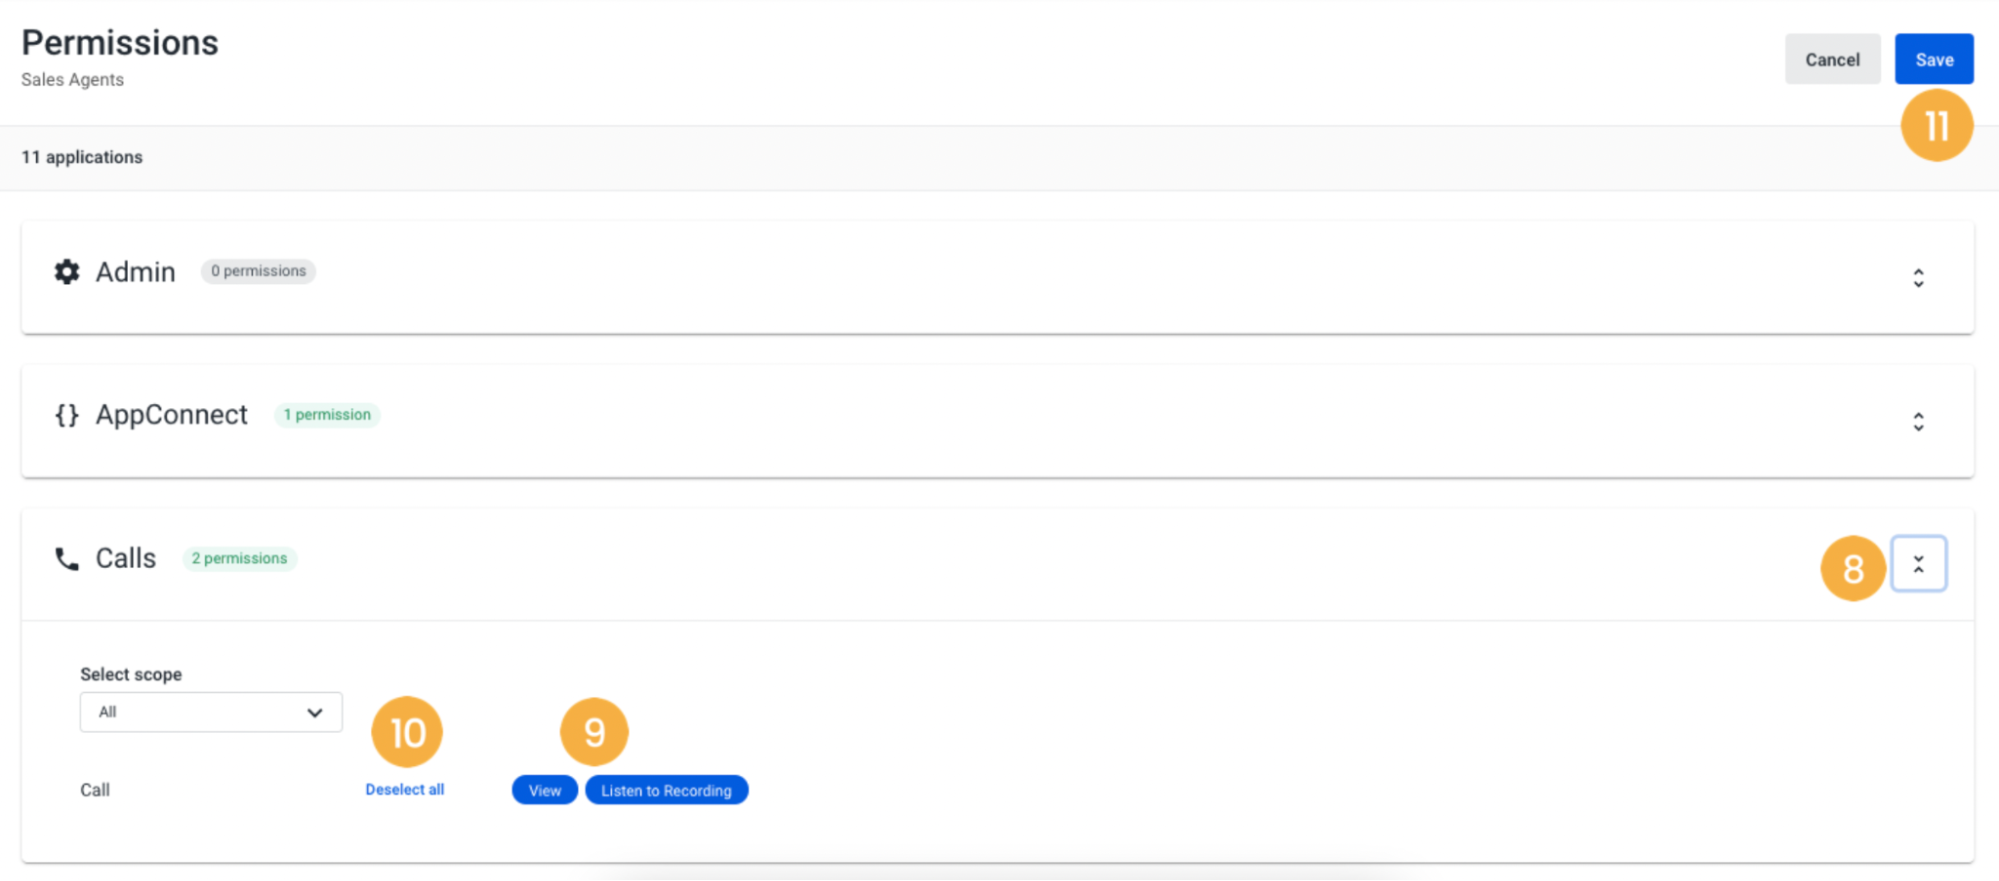
Task: Save the permission changes
Action: pyautogui.click(x=1933, y=59)
